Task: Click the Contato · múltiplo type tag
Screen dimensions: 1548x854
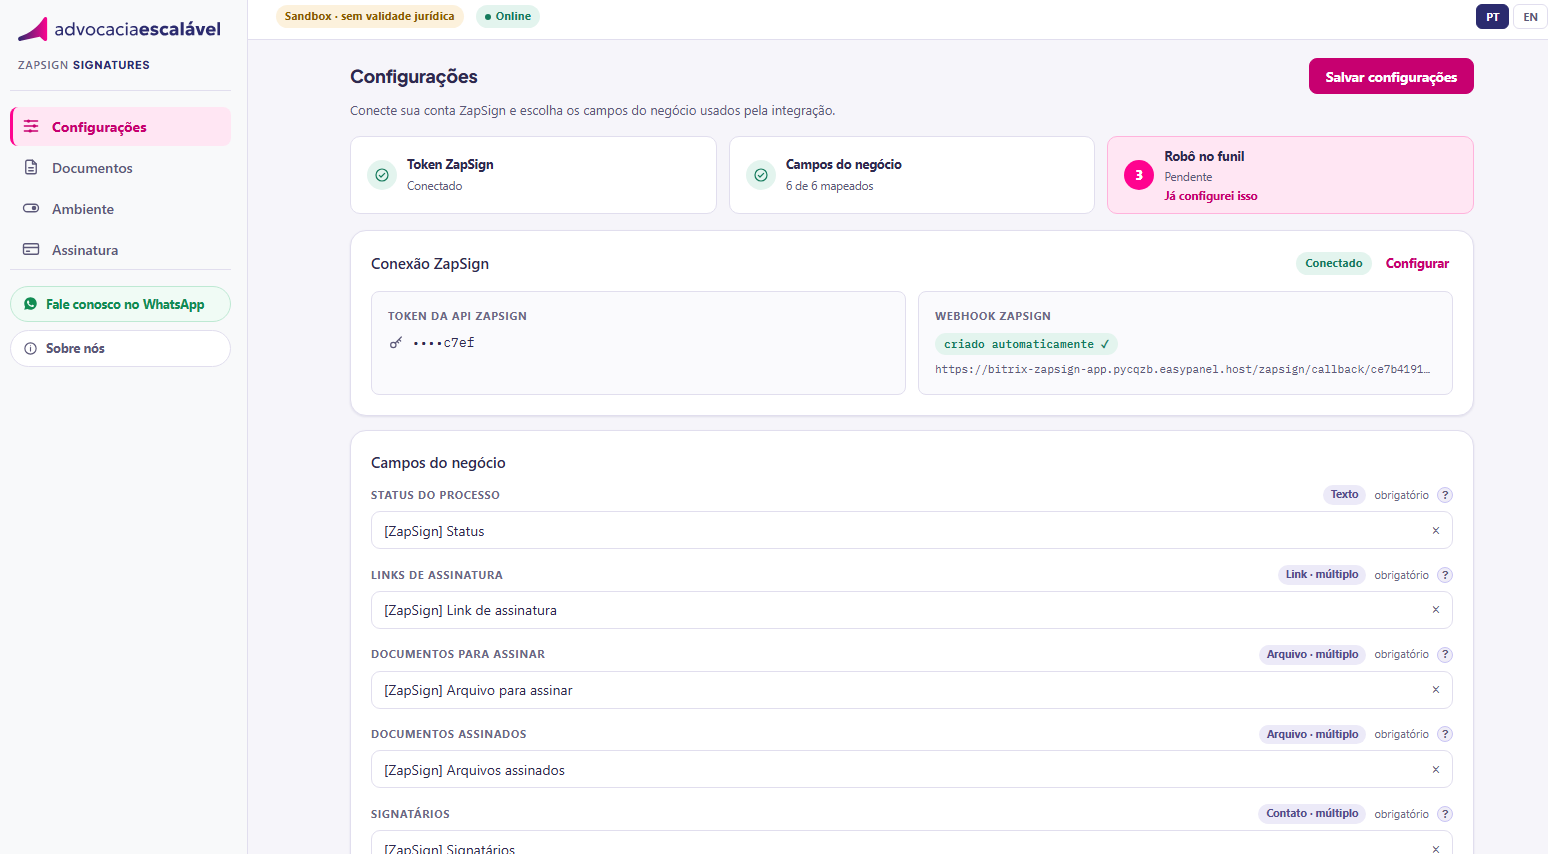Action: [1312, 814]
